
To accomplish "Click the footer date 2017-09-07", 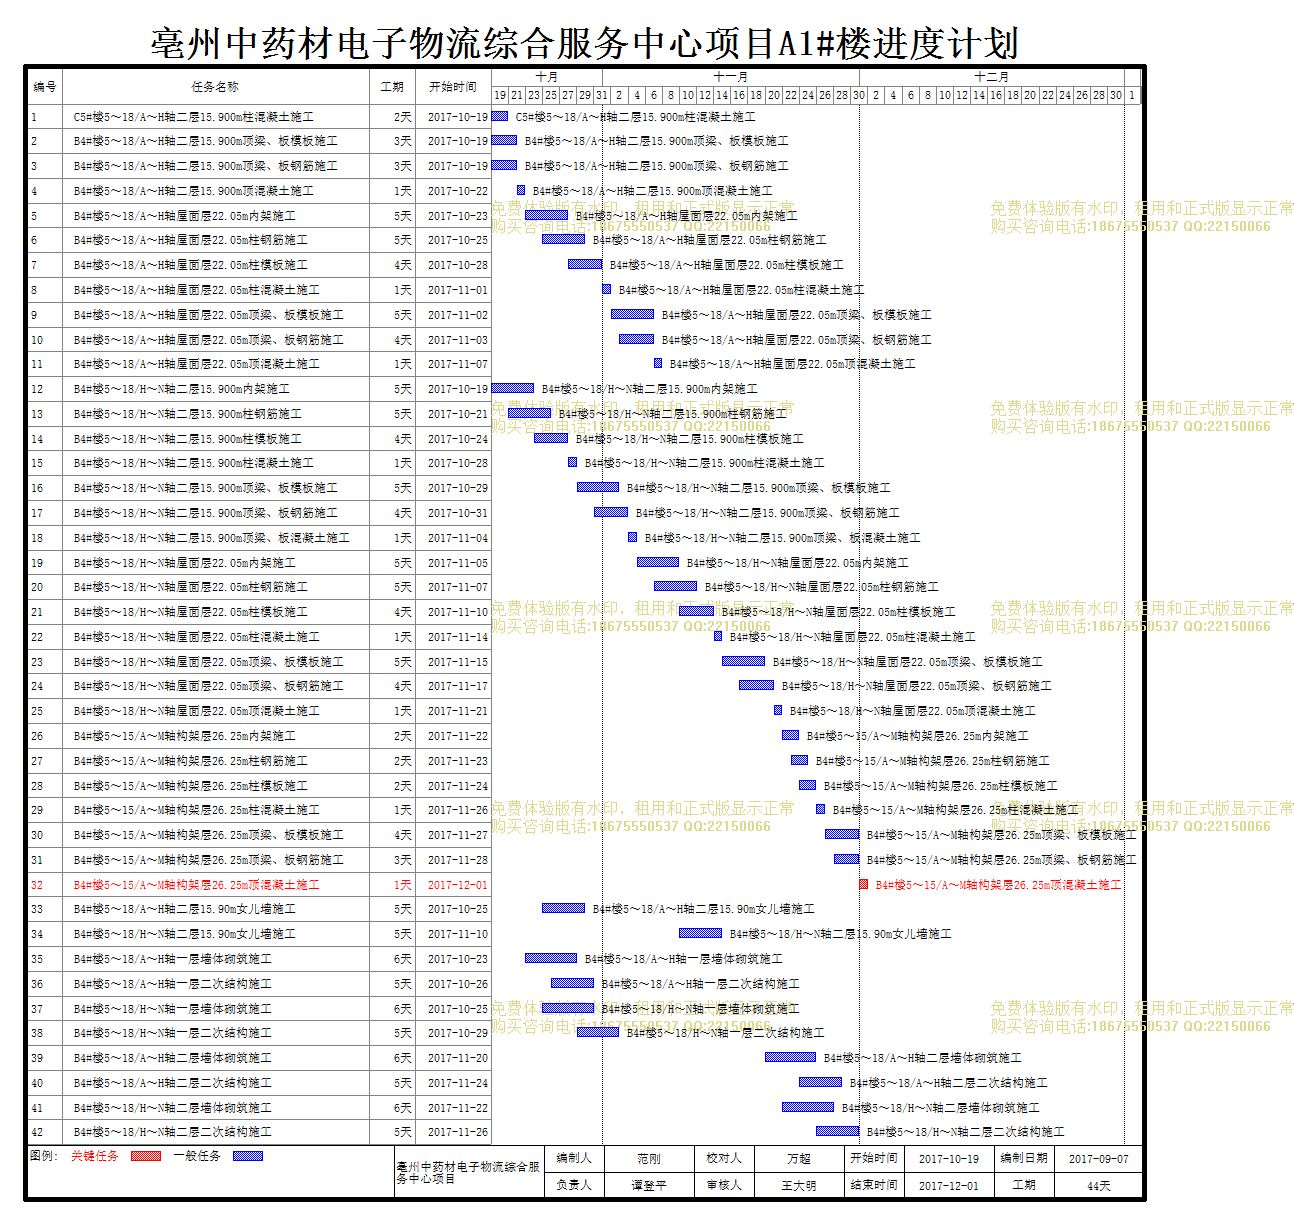I will [1099, 1159].
